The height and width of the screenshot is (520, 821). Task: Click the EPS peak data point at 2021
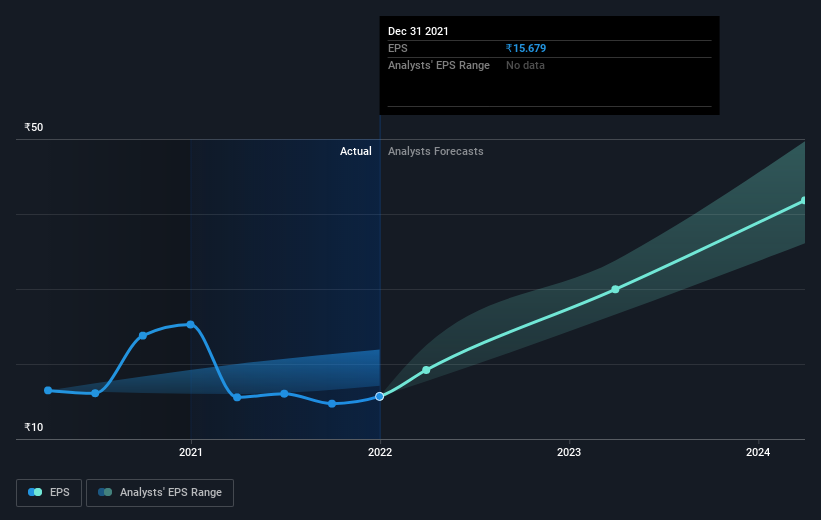click(190, 324)
